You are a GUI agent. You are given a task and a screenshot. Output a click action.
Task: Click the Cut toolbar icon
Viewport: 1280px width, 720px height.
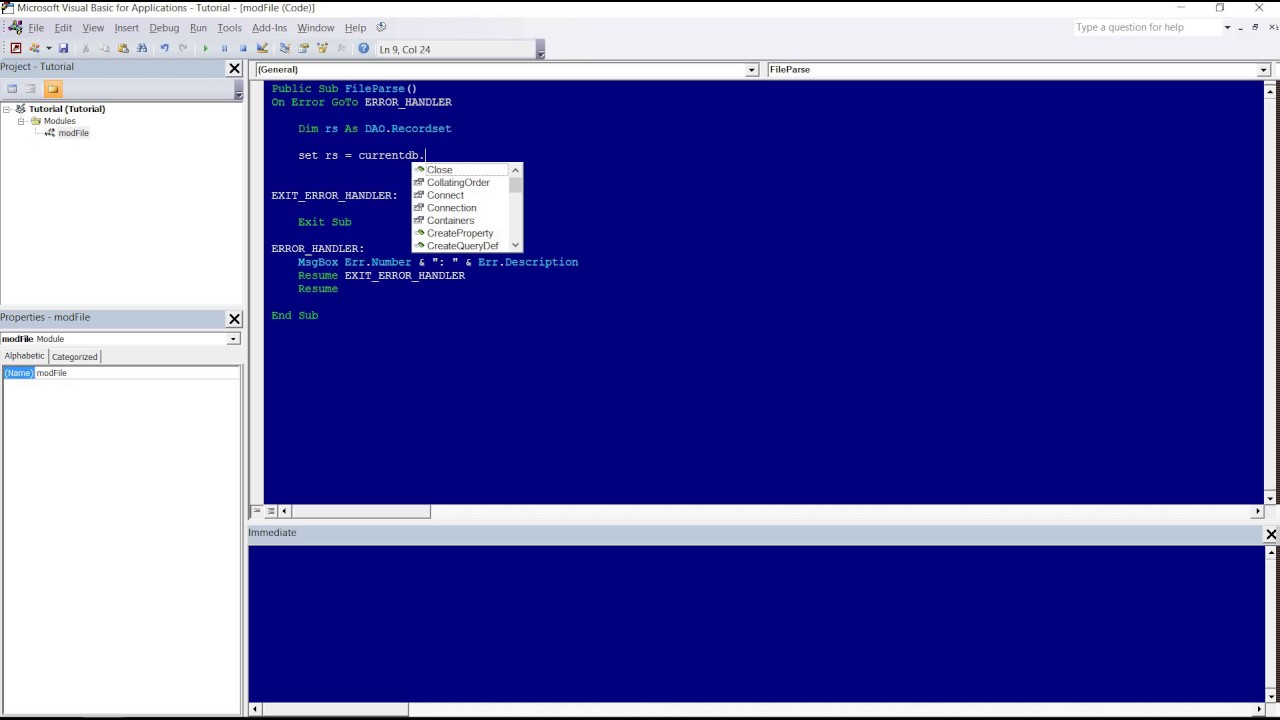tap(85, 48)
